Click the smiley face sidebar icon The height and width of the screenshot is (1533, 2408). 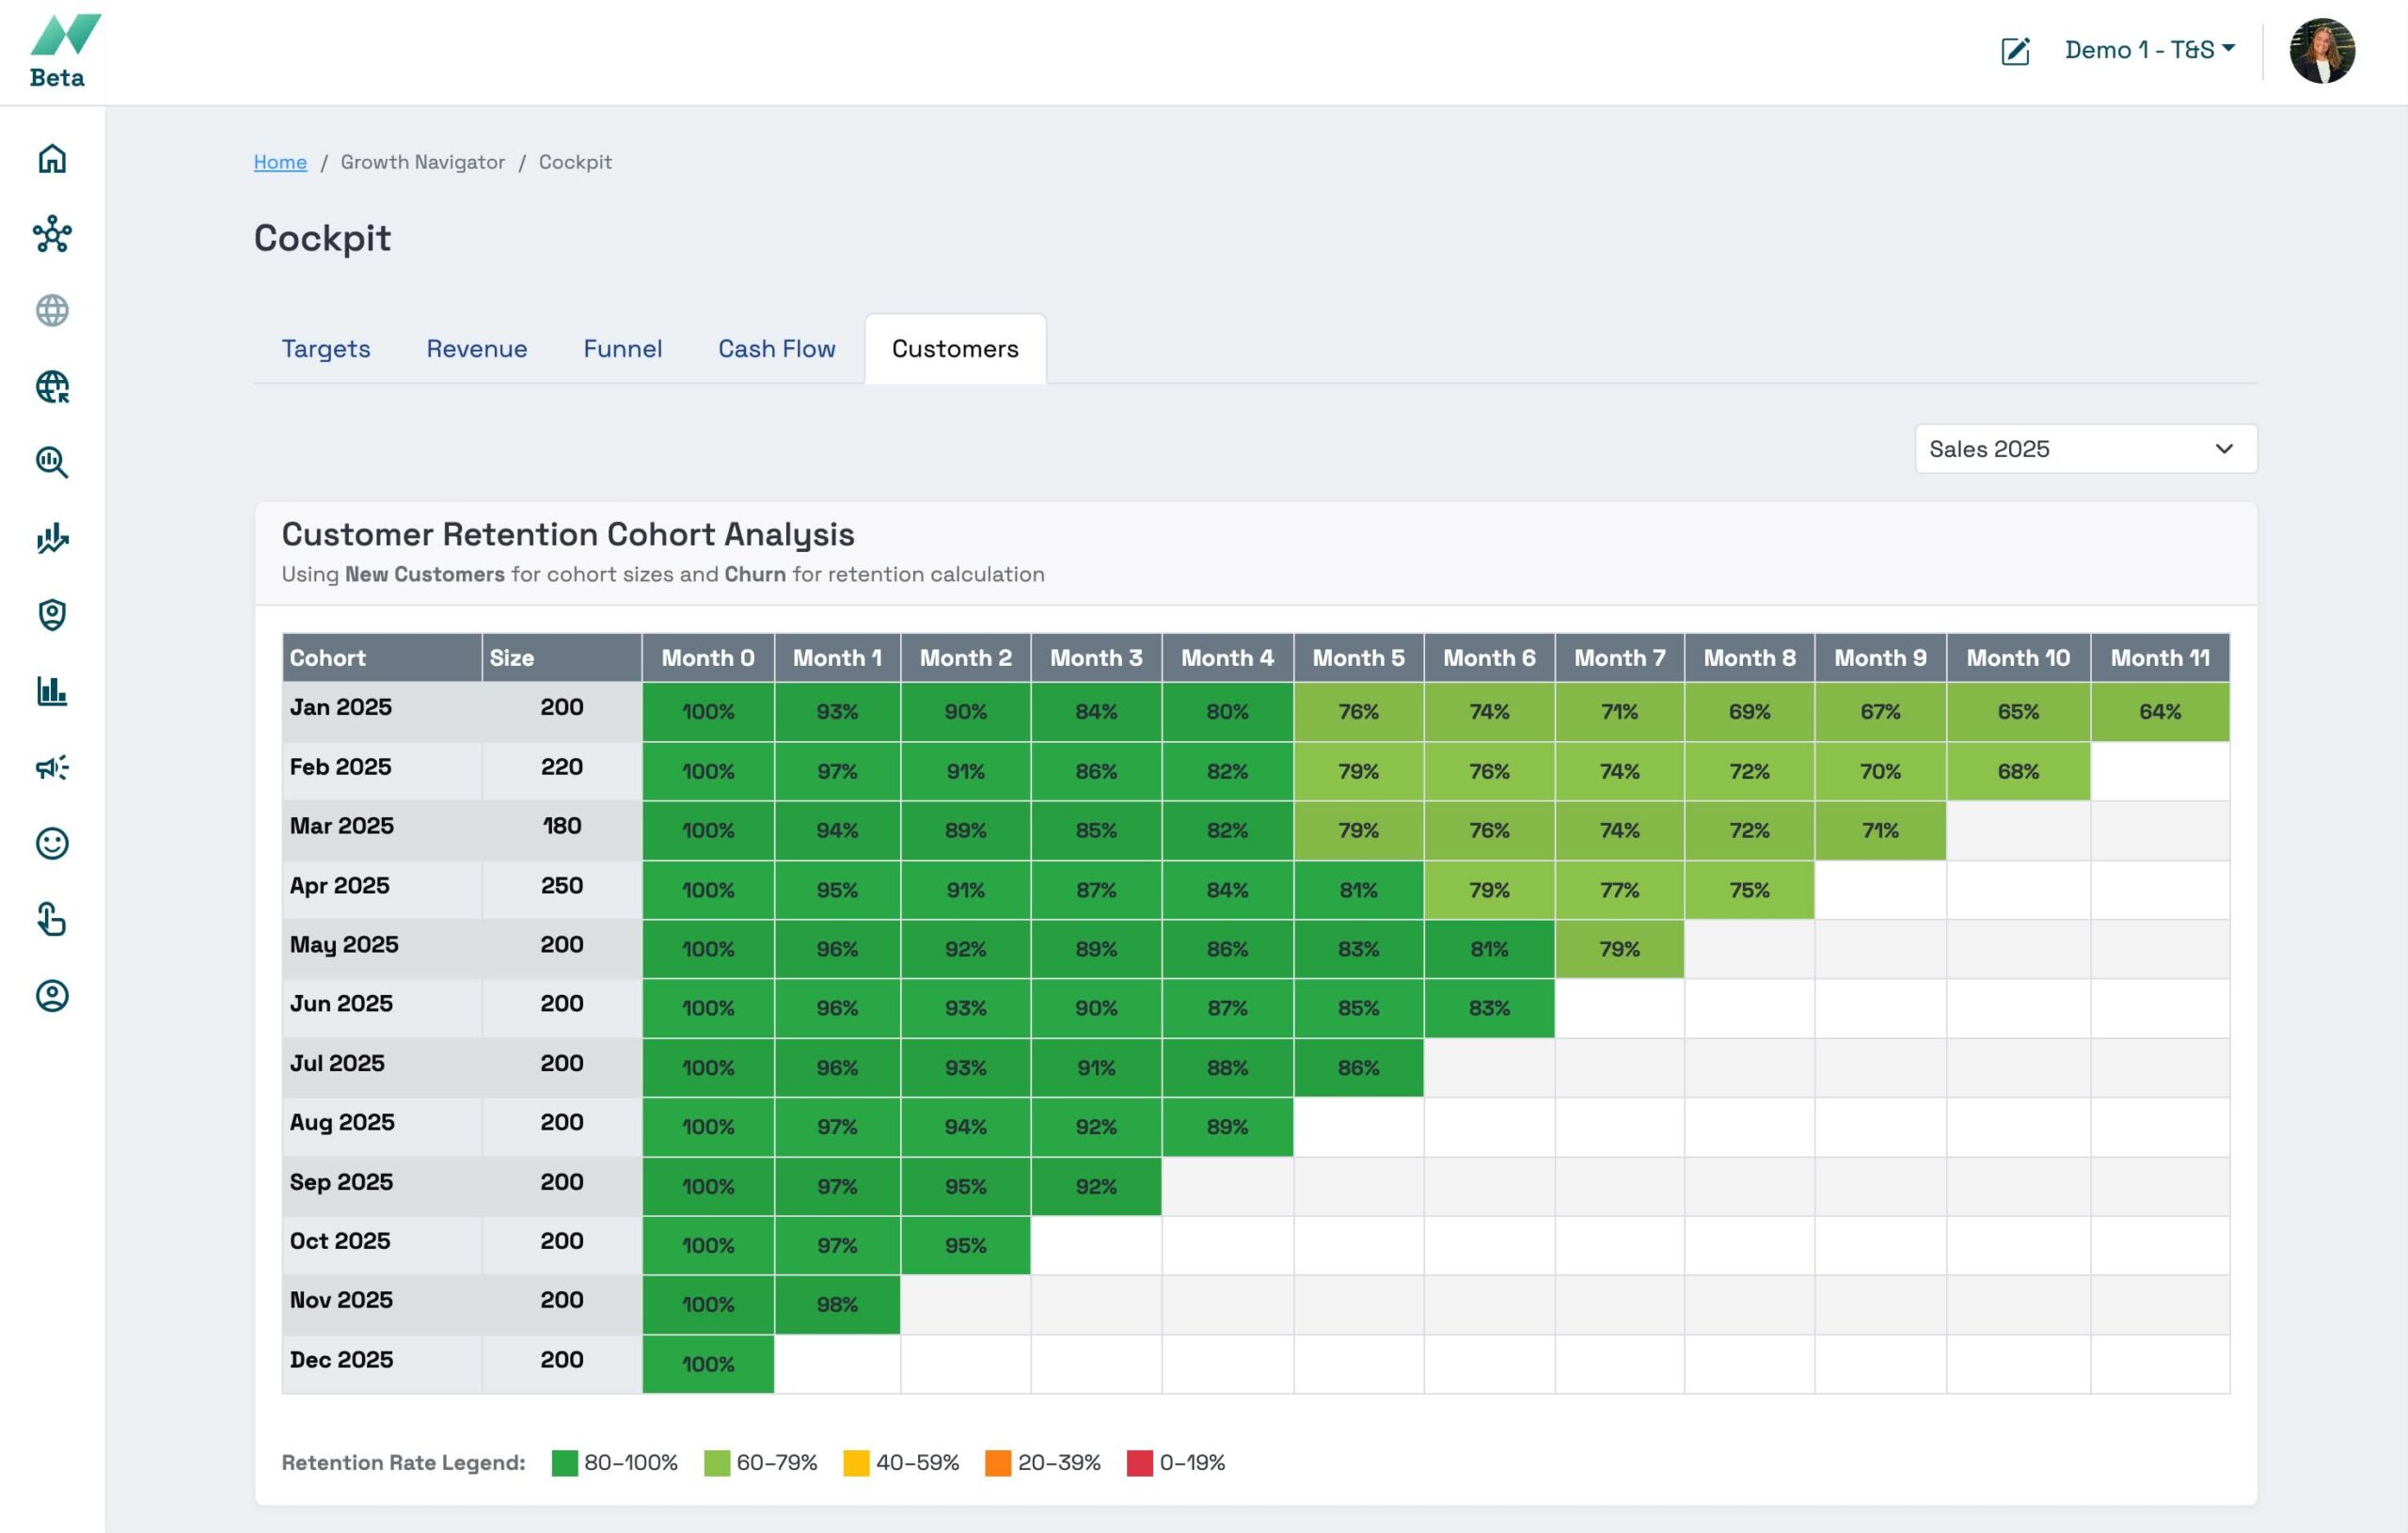tap(52, 843)
